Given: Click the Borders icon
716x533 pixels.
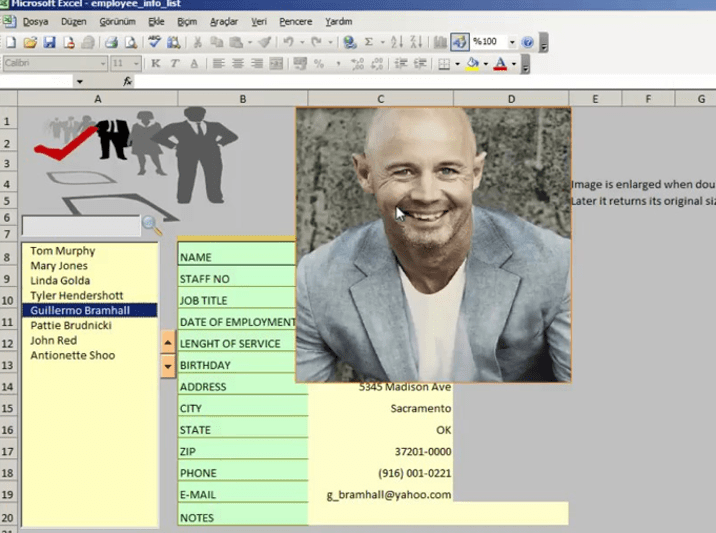Looking at the screenshot, I should 444,64.
